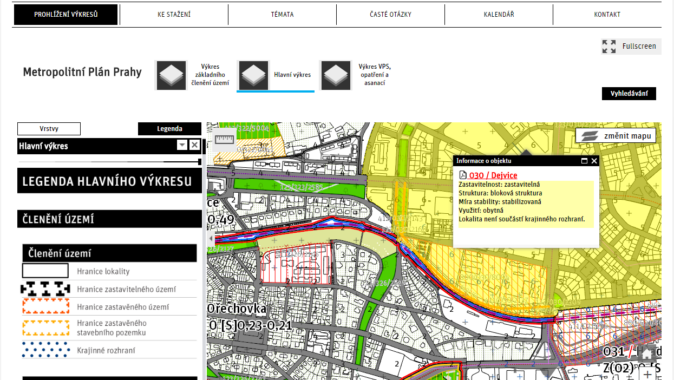Switch to the Legenda tab
The image size is (674, 380).
(169, 129)
